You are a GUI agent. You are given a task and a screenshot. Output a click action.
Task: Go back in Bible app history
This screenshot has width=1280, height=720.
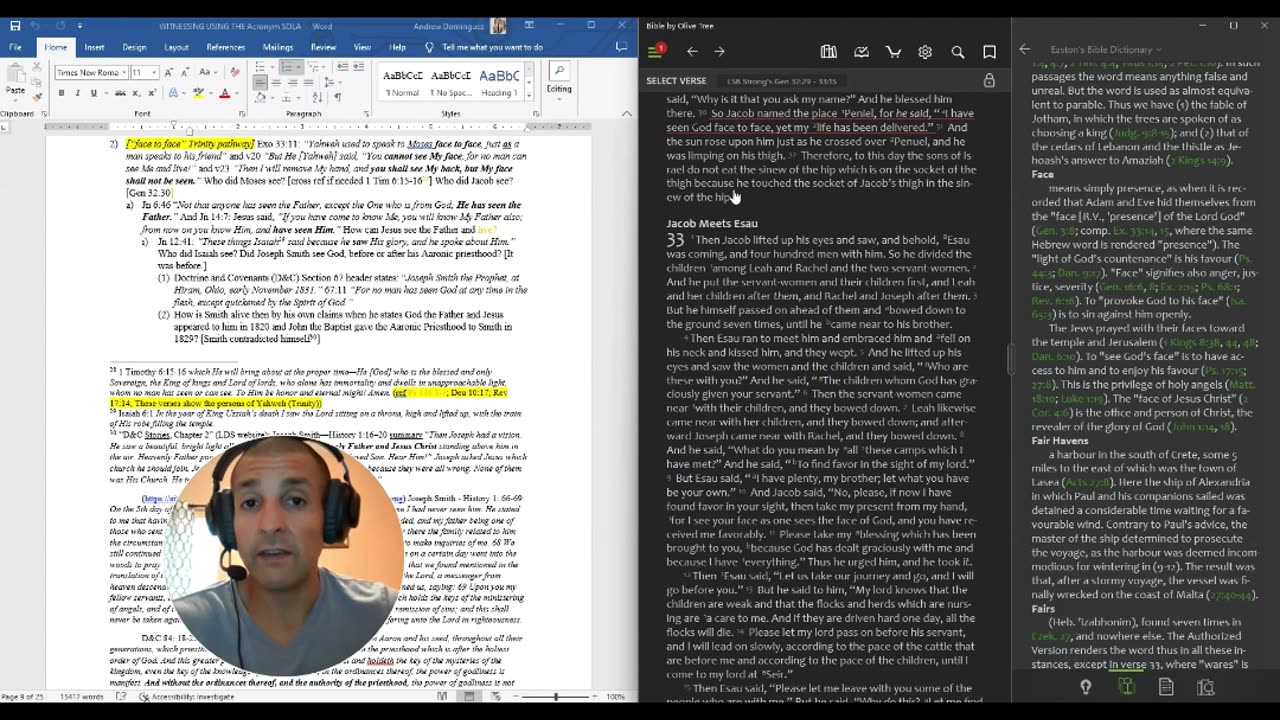click(x=692, y=52)
